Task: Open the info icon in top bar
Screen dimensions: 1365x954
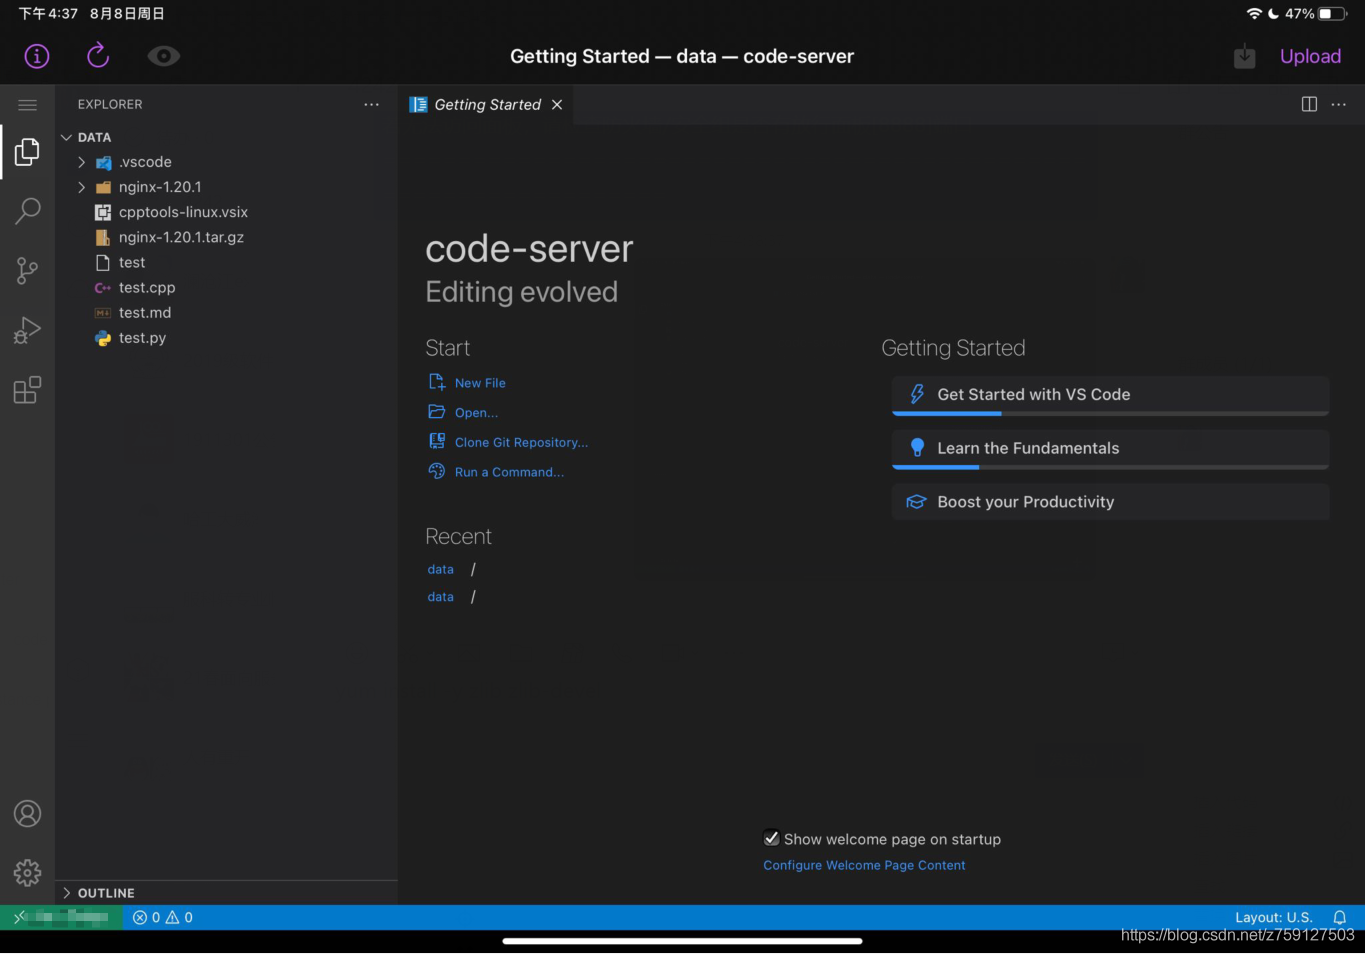Action: pos(37,56)
